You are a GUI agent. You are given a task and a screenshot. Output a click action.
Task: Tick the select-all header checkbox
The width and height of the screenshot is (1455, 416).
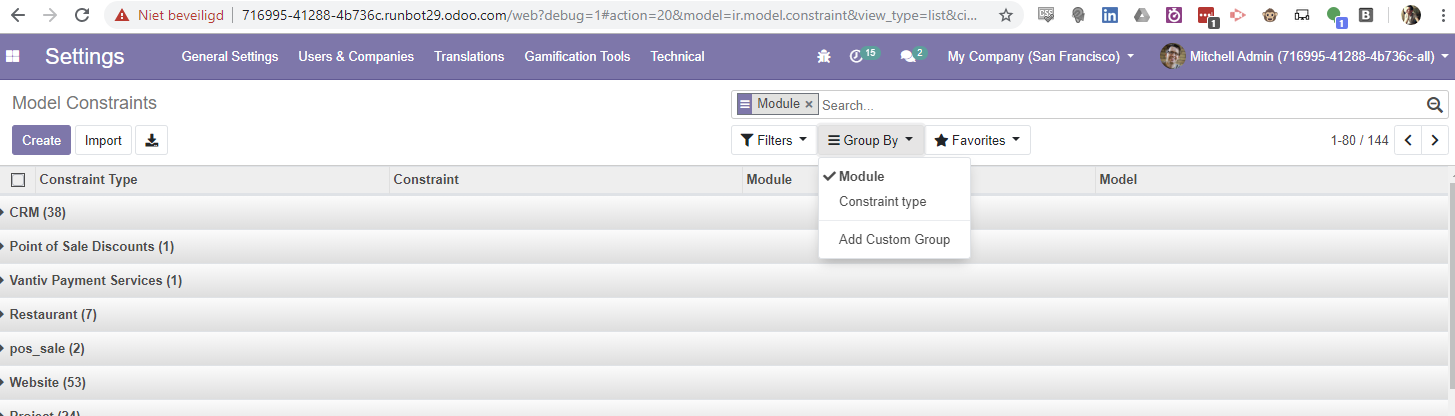tap(18, 180)
